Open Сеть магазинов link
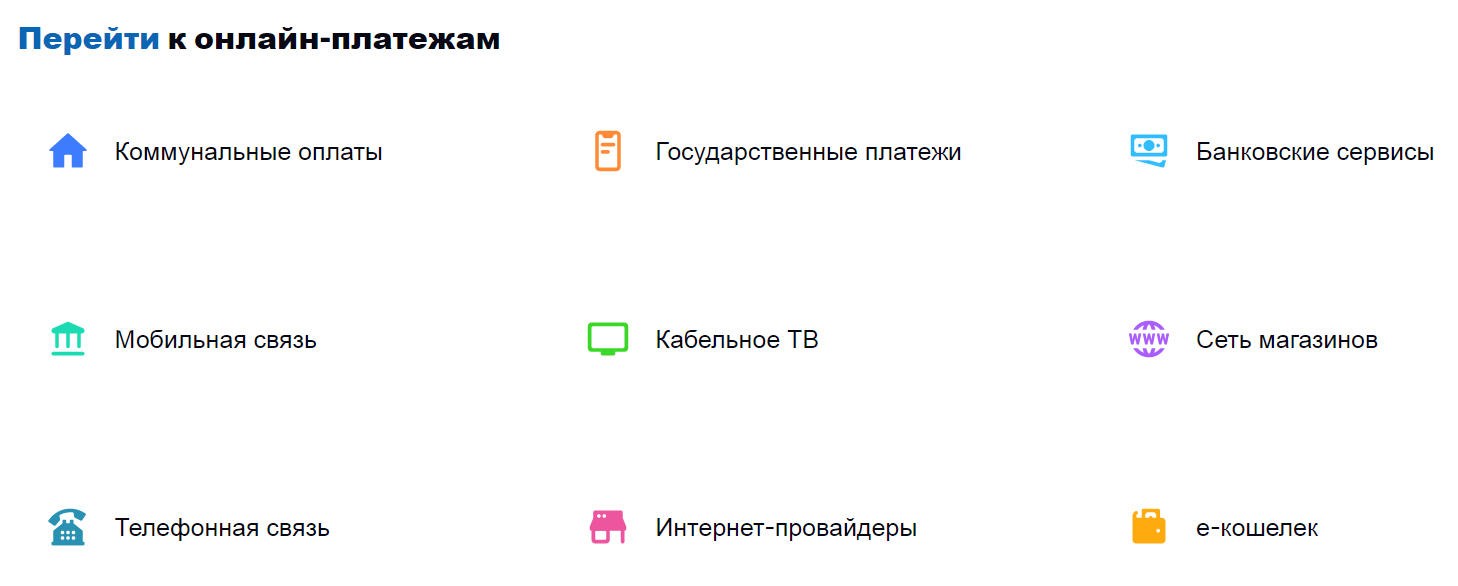 1286,340
